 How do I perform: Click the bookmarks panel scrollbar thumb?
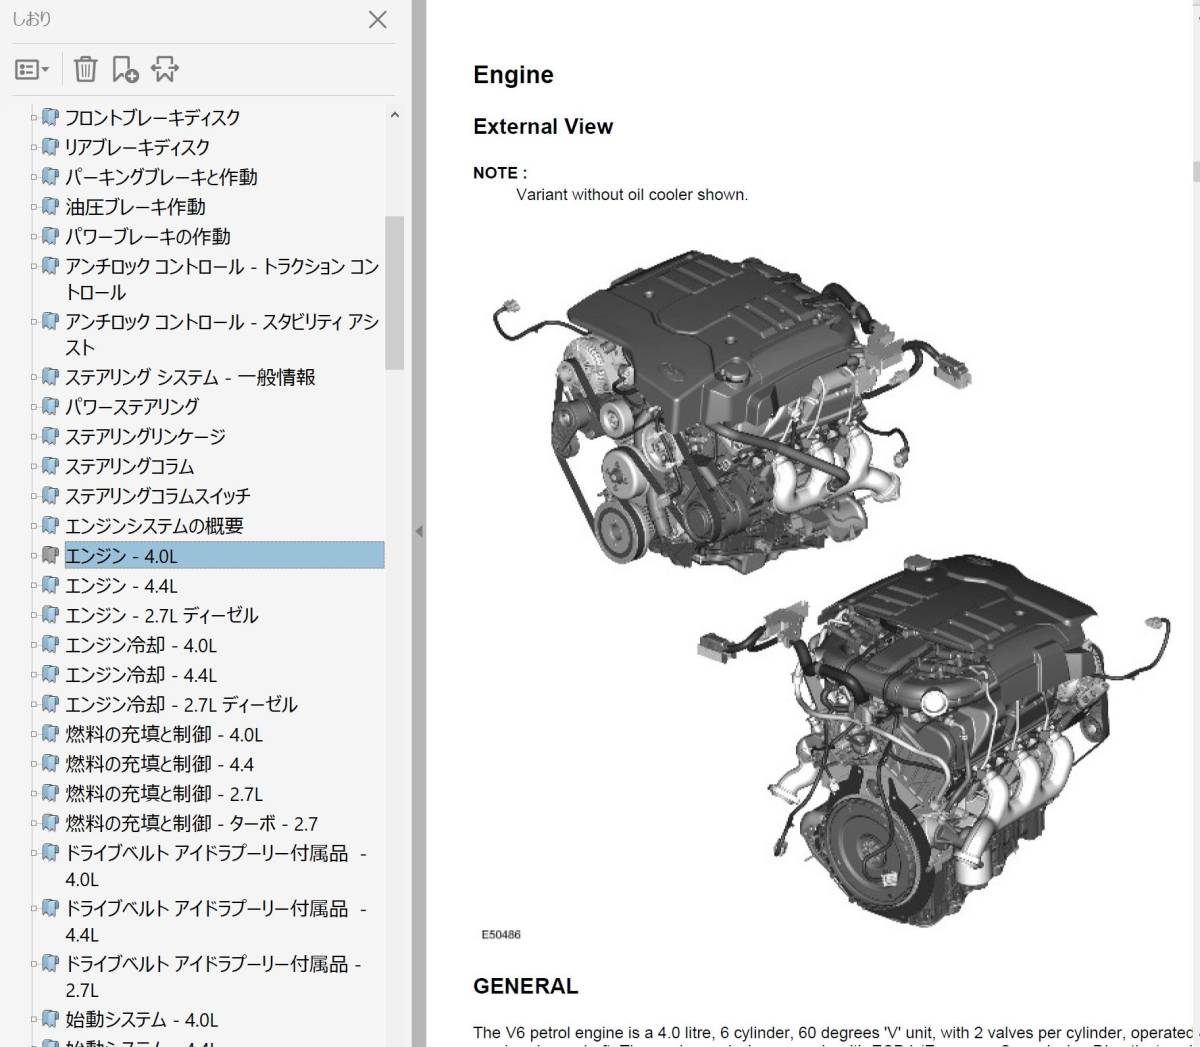(x=394, y=292)
